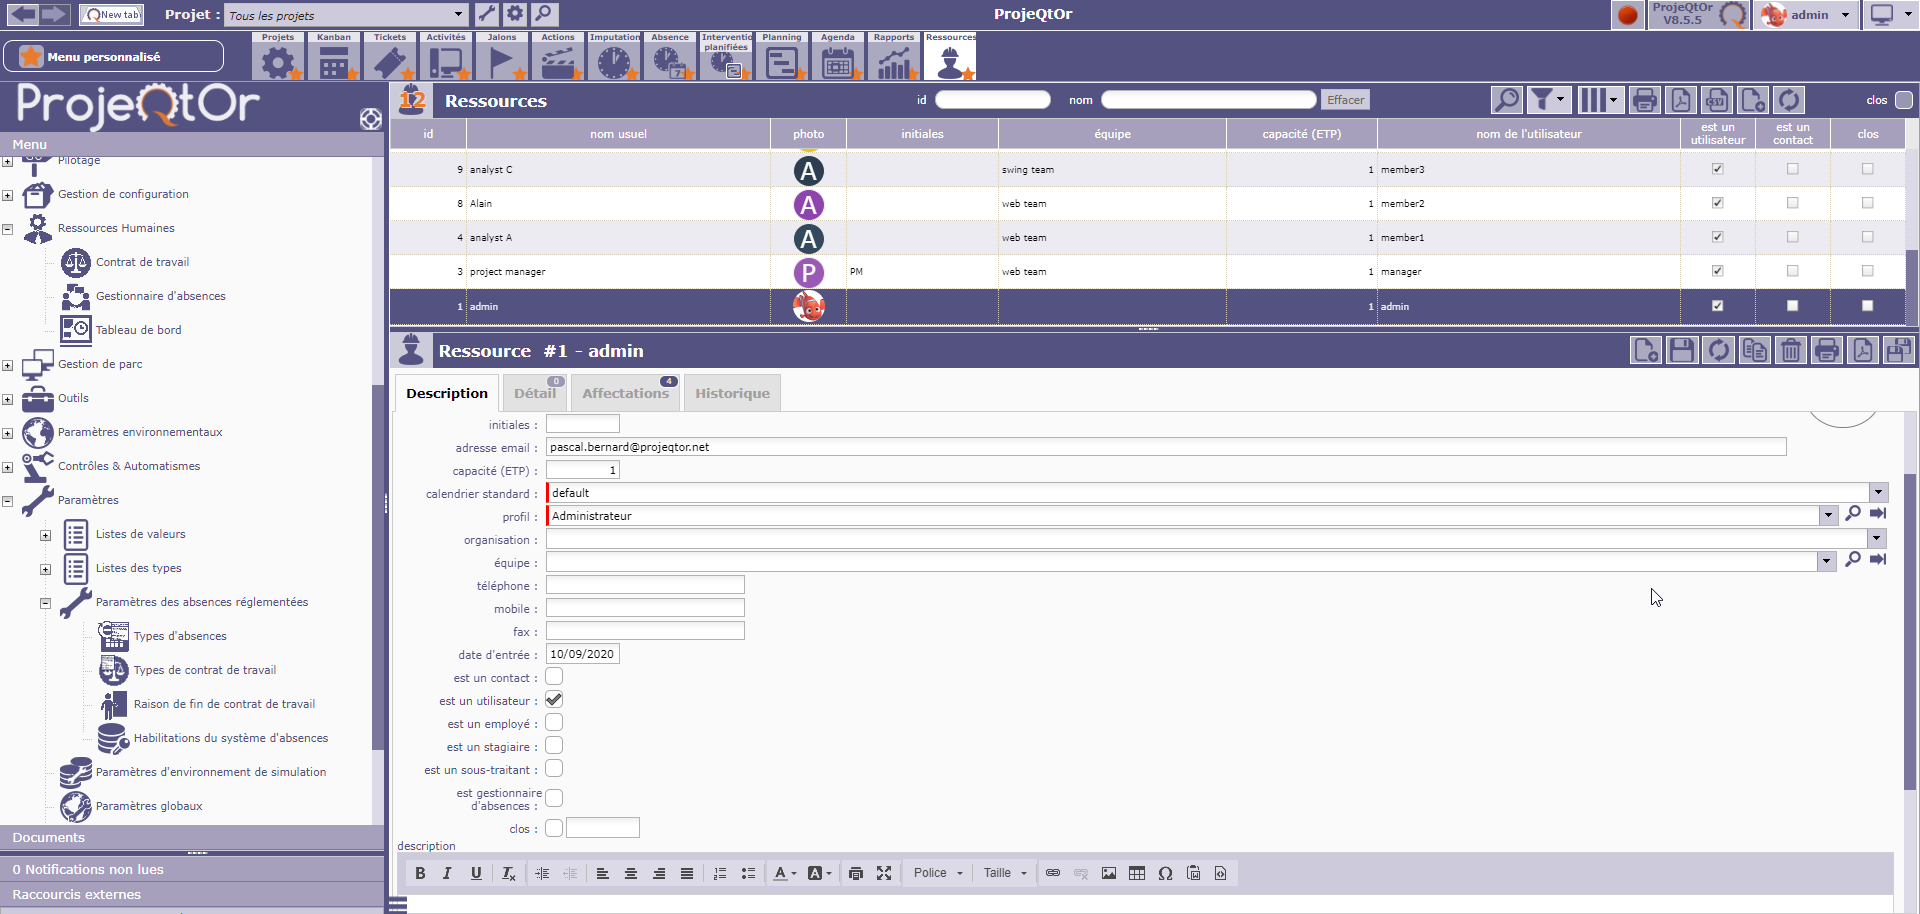The height and width of the screenshot is (914, 1920).
Task: Check the 'est un employé' checkbox
Action: 554,723
